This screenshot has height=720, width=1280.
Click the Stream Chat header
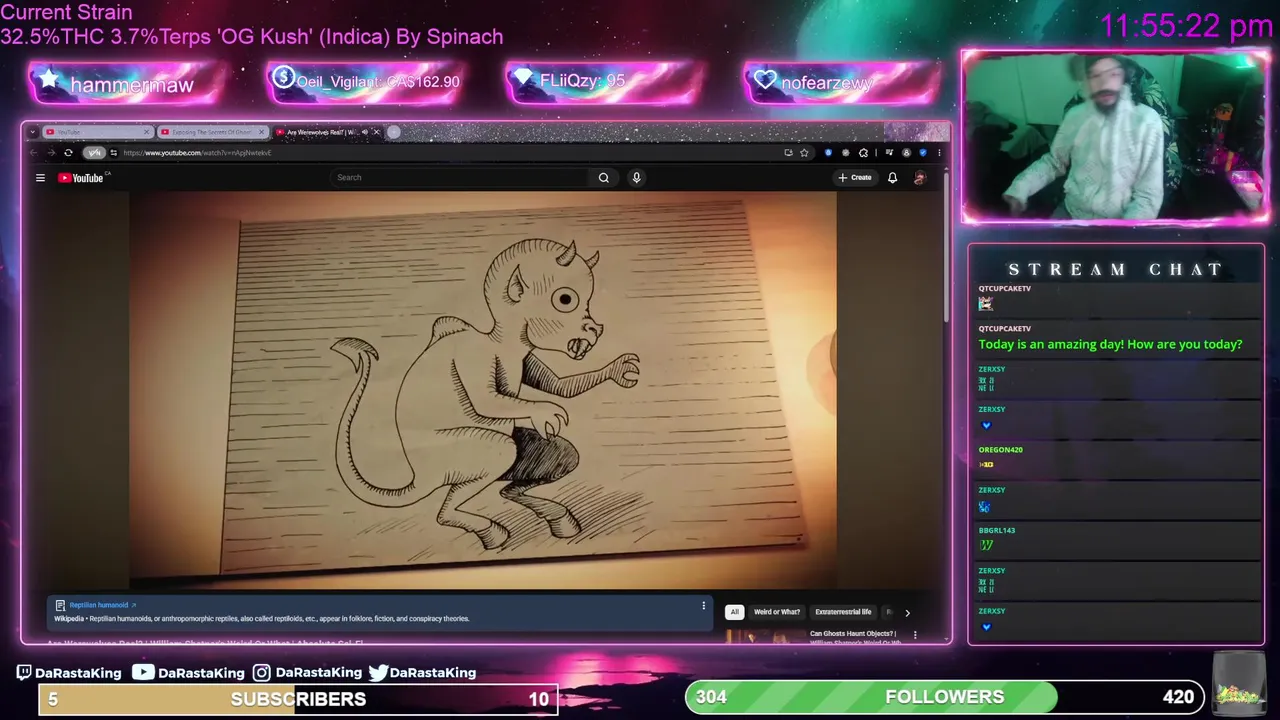[x=1115, y=269]
